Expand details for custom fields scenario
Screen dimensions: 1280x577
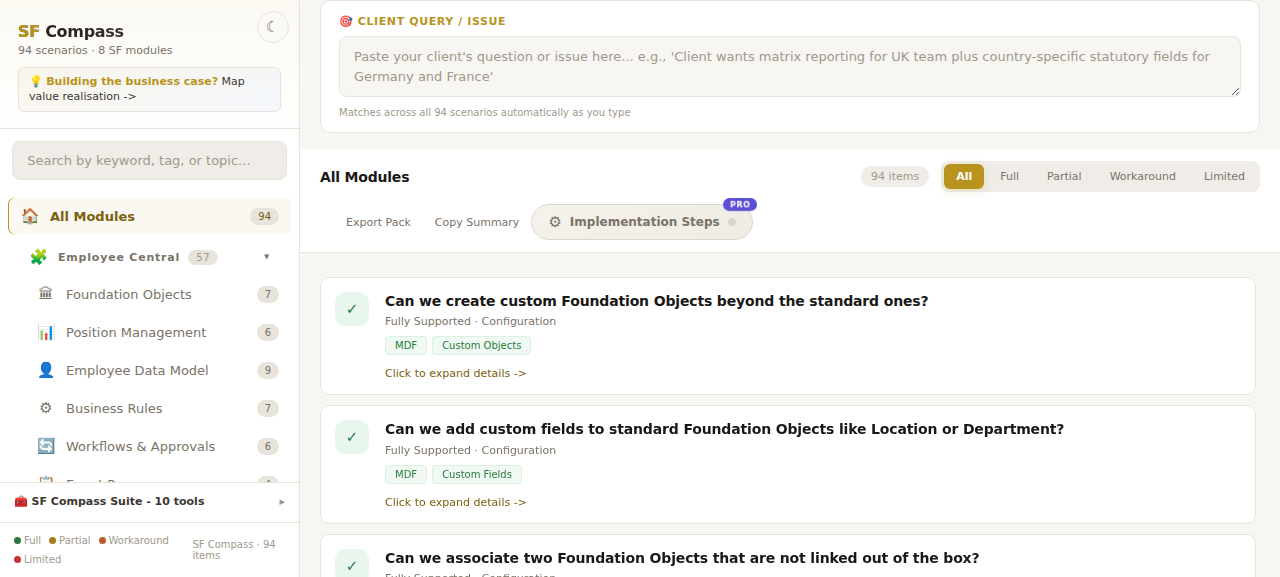[455, 502]
